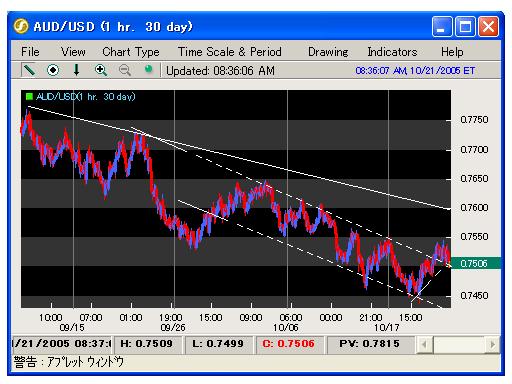Click the scrollbar right arrow
Image resolution: width=512 pixels, height=384 pixels.
[492, 344]
